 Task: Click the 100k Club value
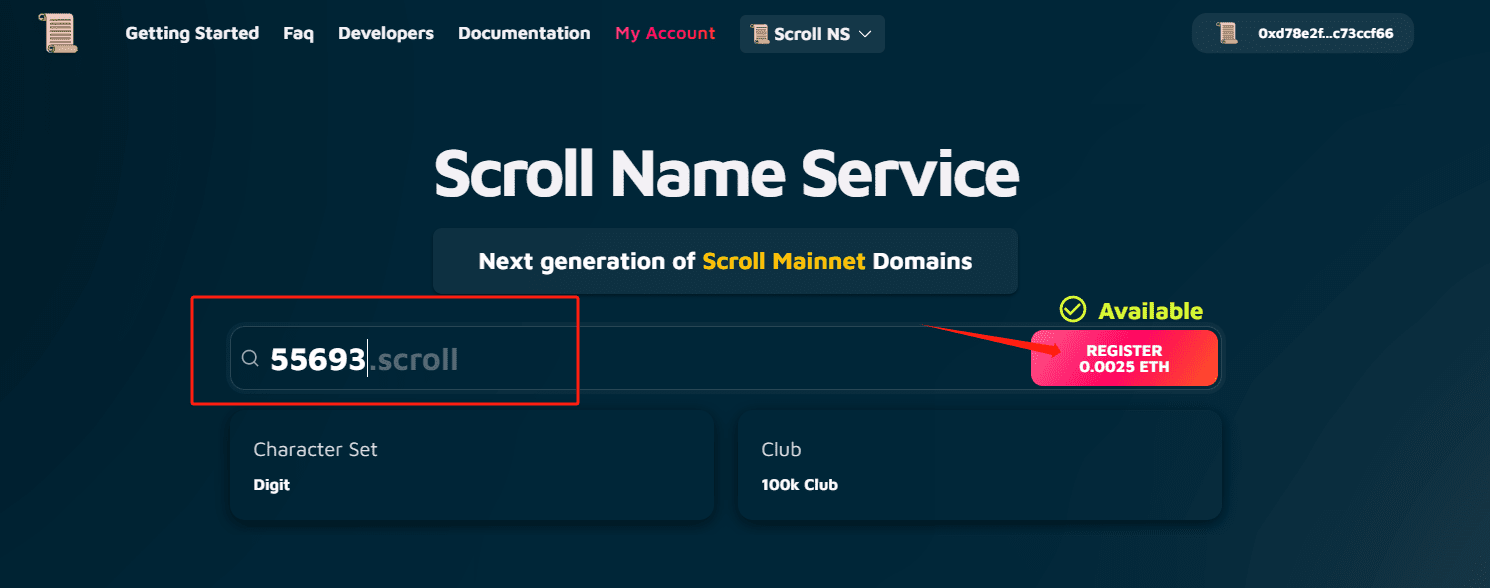coord(799,485)
